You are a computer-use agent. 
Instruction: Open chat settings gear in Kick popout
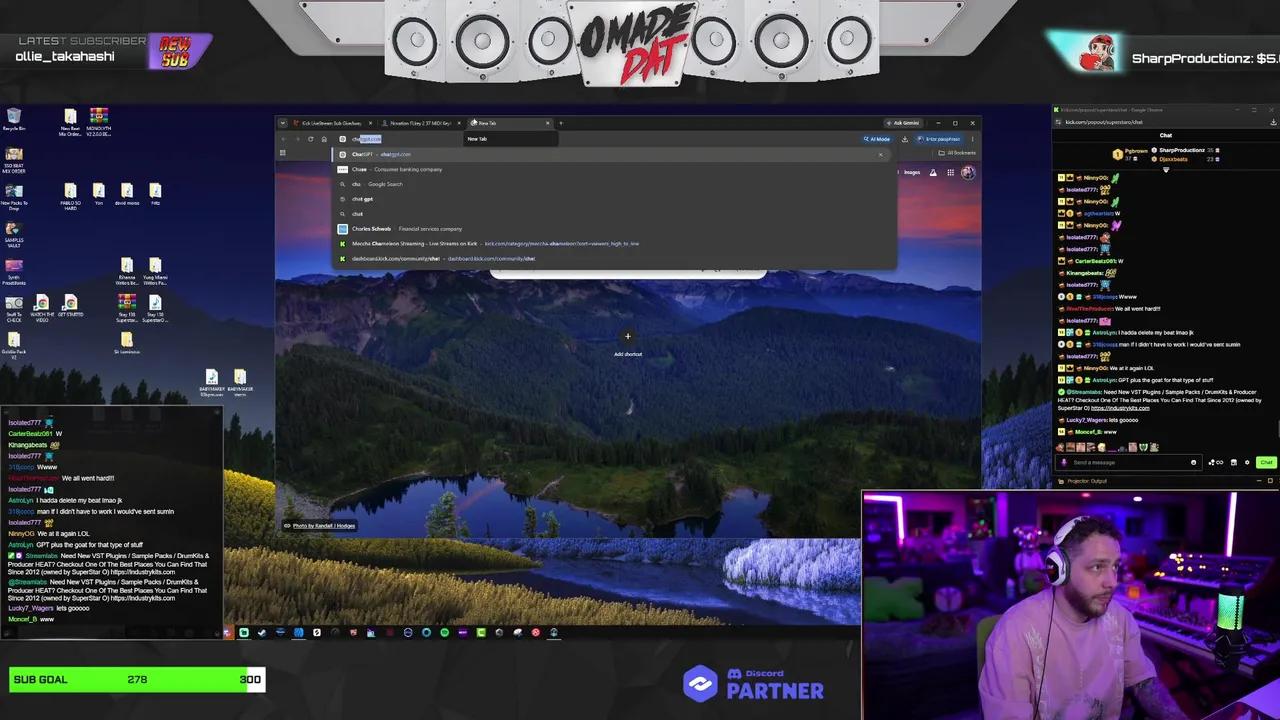pos(1247,462)
